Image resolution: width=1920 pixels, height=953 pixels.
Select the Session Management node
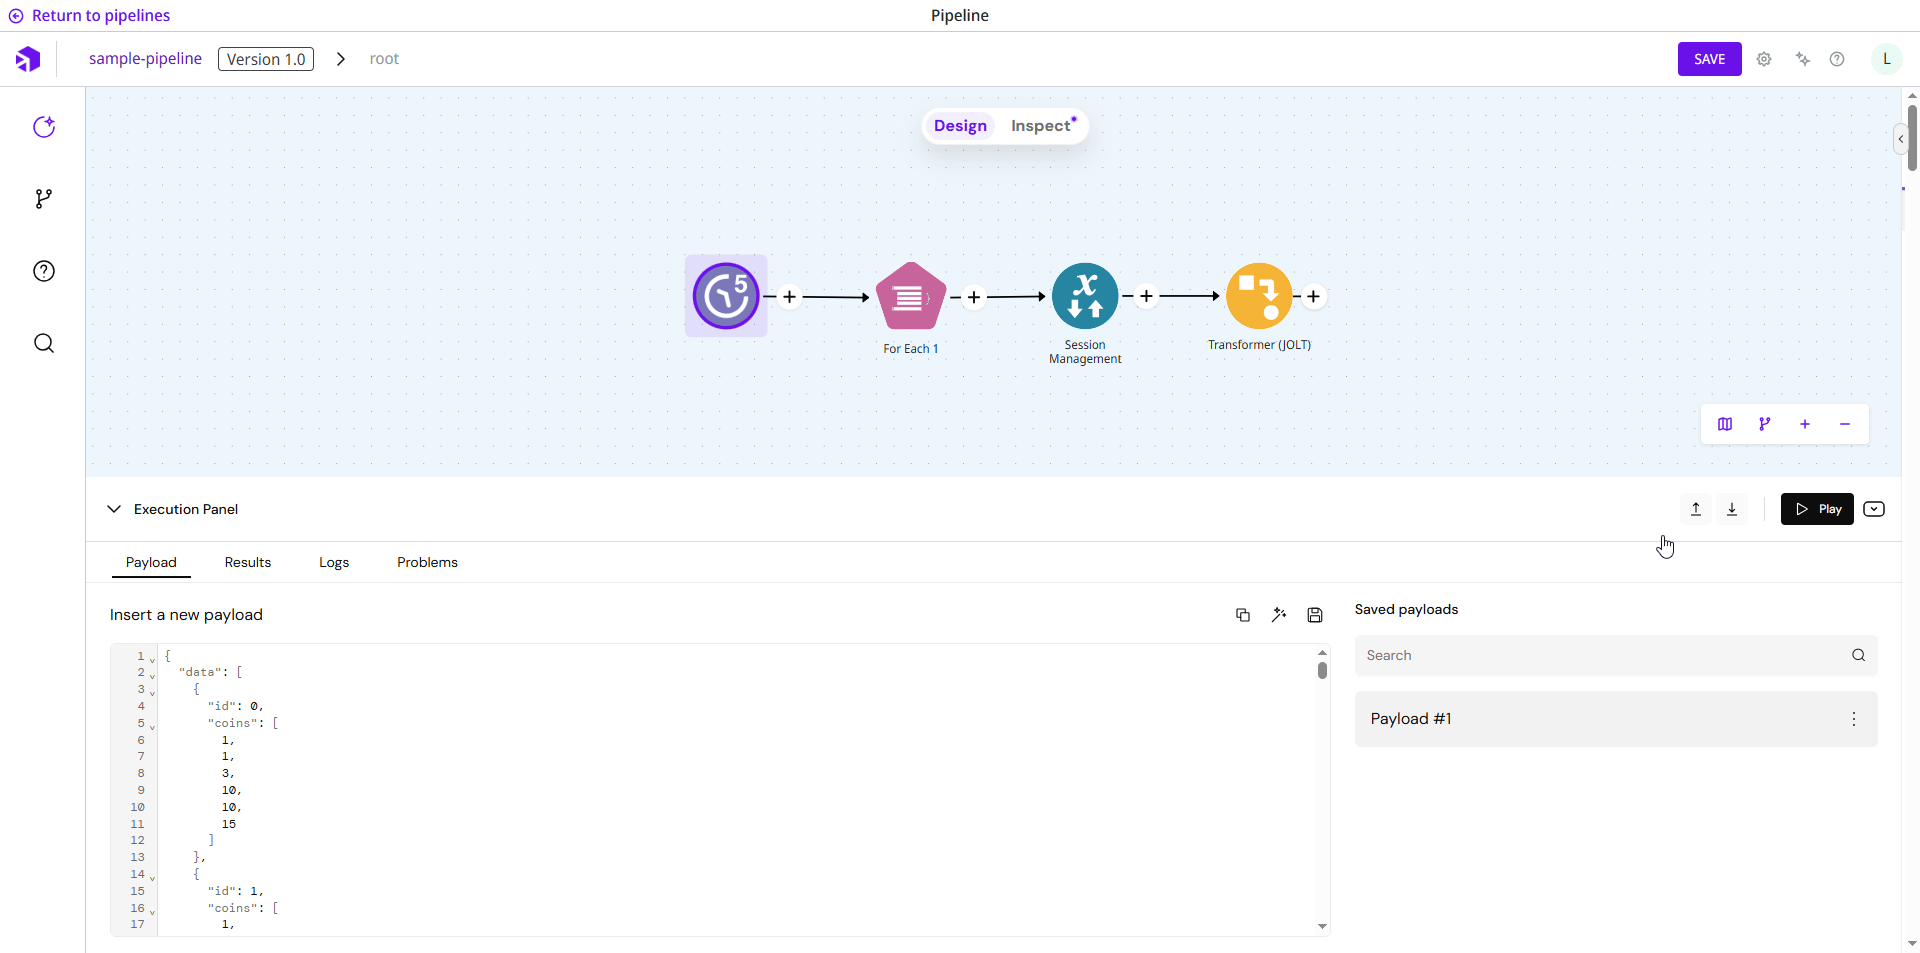point(1085,296)
